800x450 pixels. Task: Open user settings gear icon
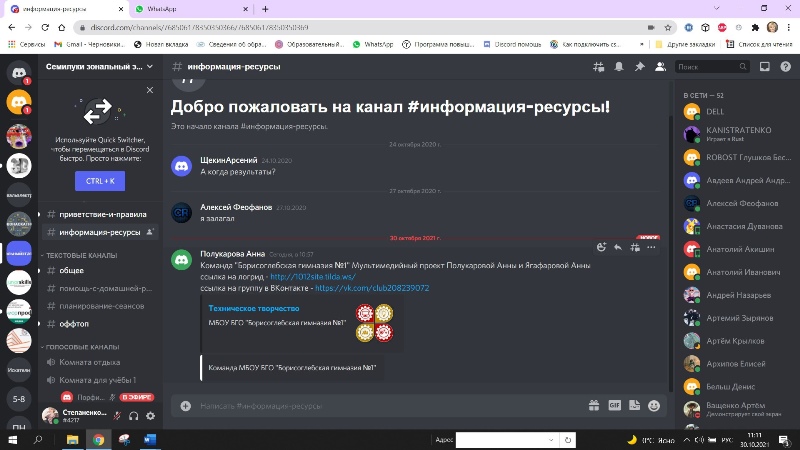click(x=151, y=416)
